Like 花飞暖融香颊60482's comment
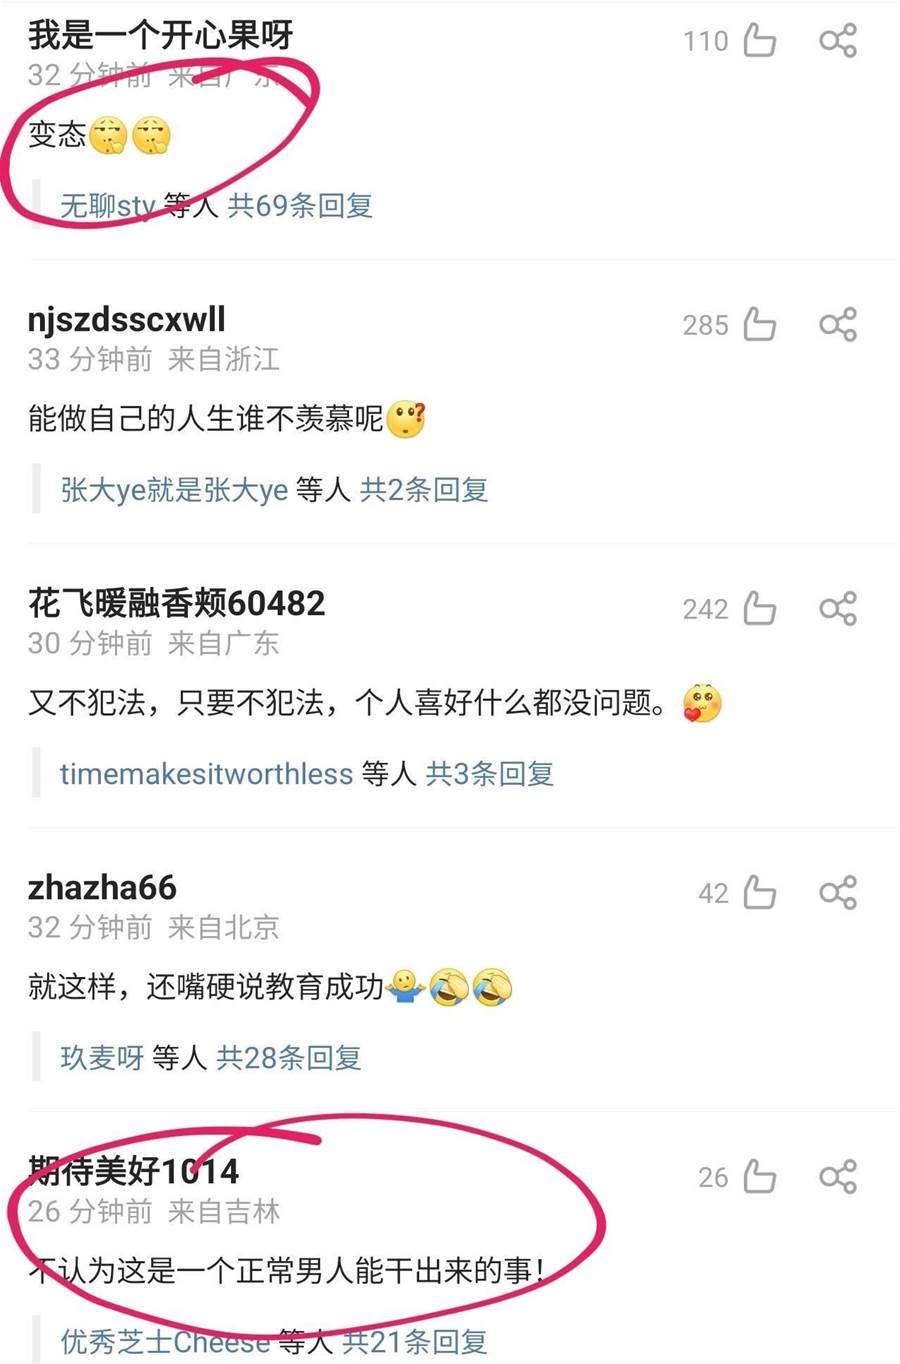The height and width of the screenshot is (1364, 900). [x=760, y=609]
